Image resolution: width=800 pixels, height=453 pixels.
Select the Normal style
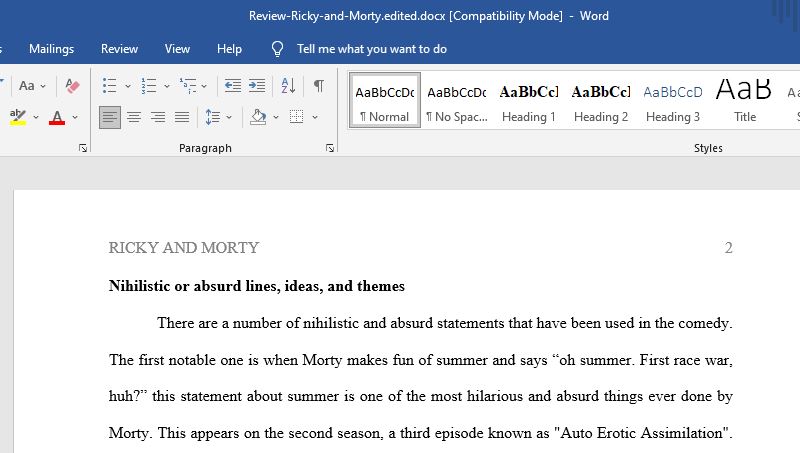coord(385,100)
